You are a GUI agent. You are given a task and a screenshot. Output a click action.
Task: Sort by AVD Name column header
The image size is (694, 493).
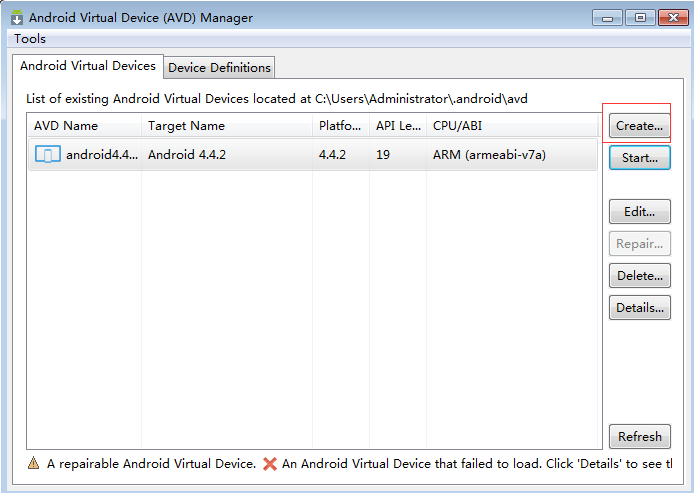coord(84,126)
